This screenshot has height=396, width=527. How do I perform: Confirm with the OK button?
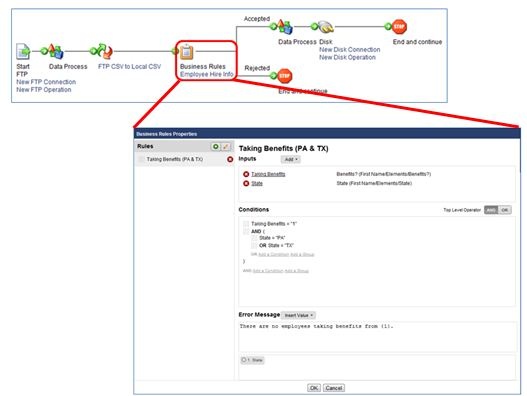[x=314, y=388]
